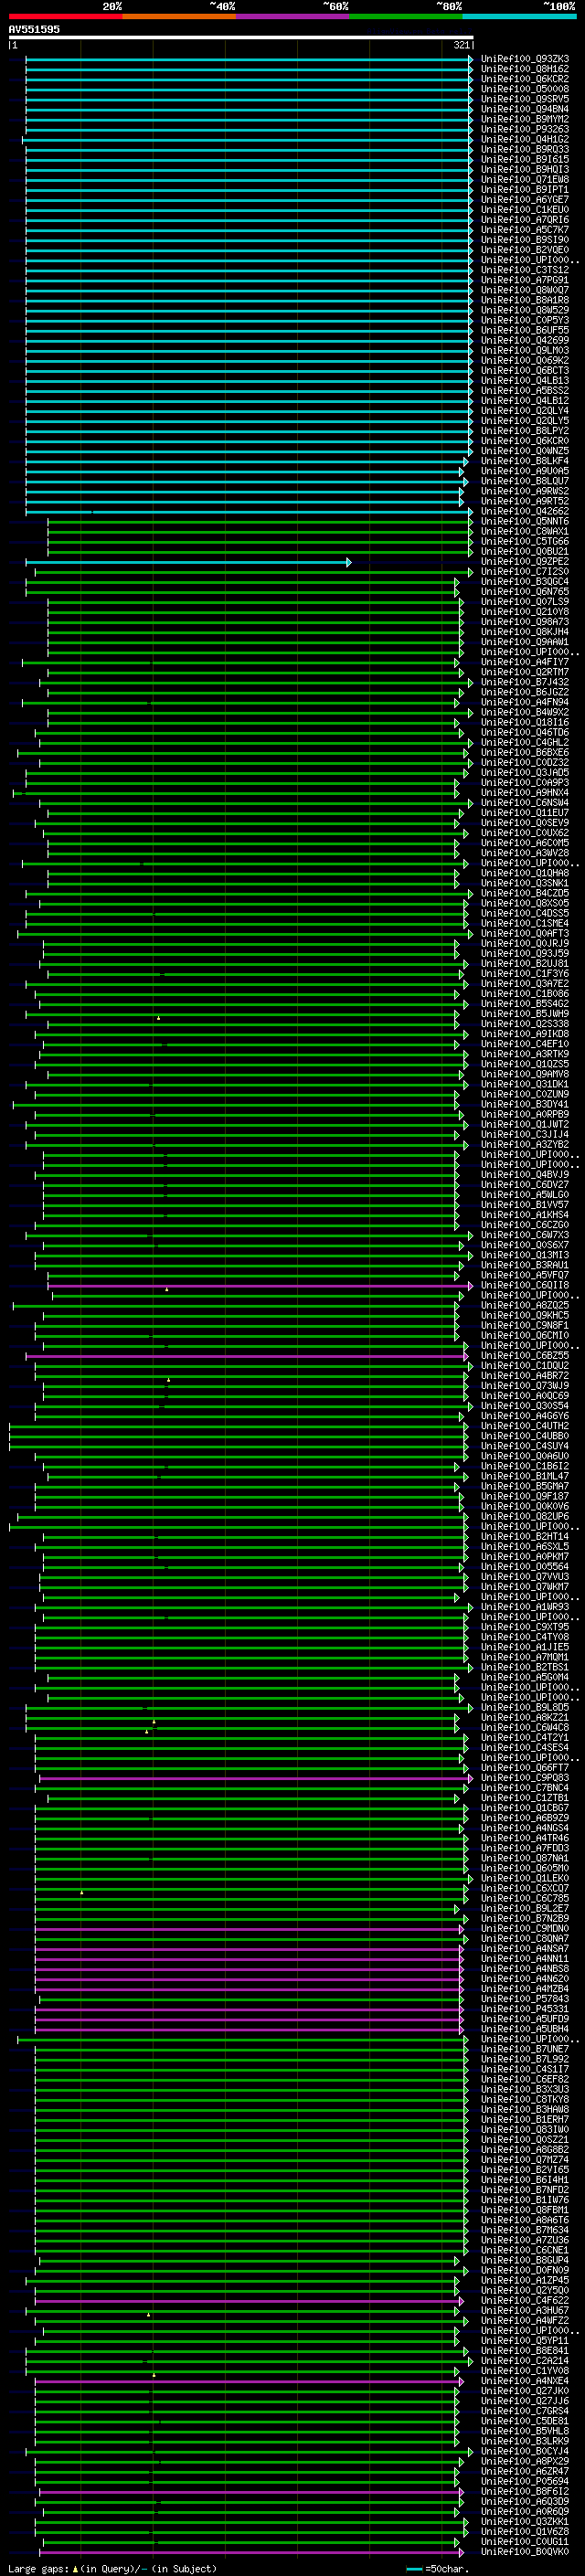The image size is (585, 2576).
Task: Open entry UniRef100_Q98A73
Action: [525, 622]
